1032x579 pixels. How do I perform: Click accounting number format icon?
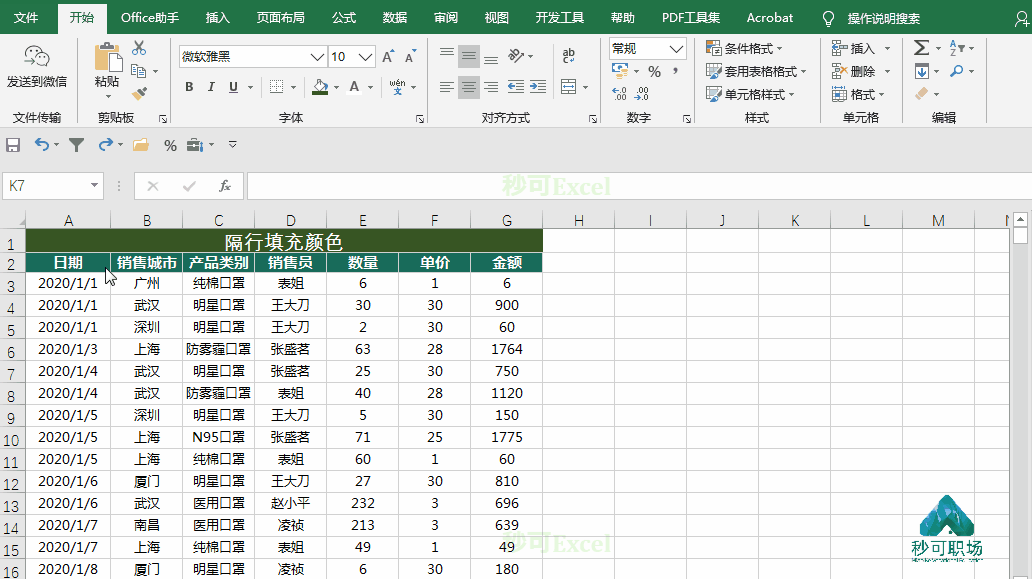tap(620, 70)
